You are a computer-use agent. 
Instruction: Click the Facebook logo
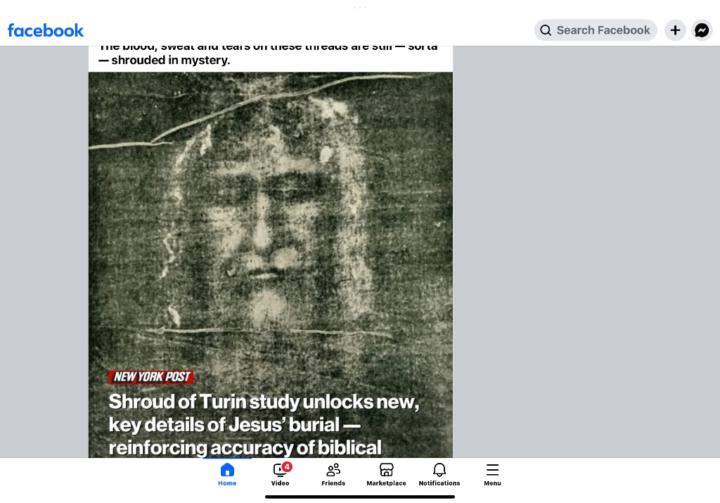click(x=45, y=30)
